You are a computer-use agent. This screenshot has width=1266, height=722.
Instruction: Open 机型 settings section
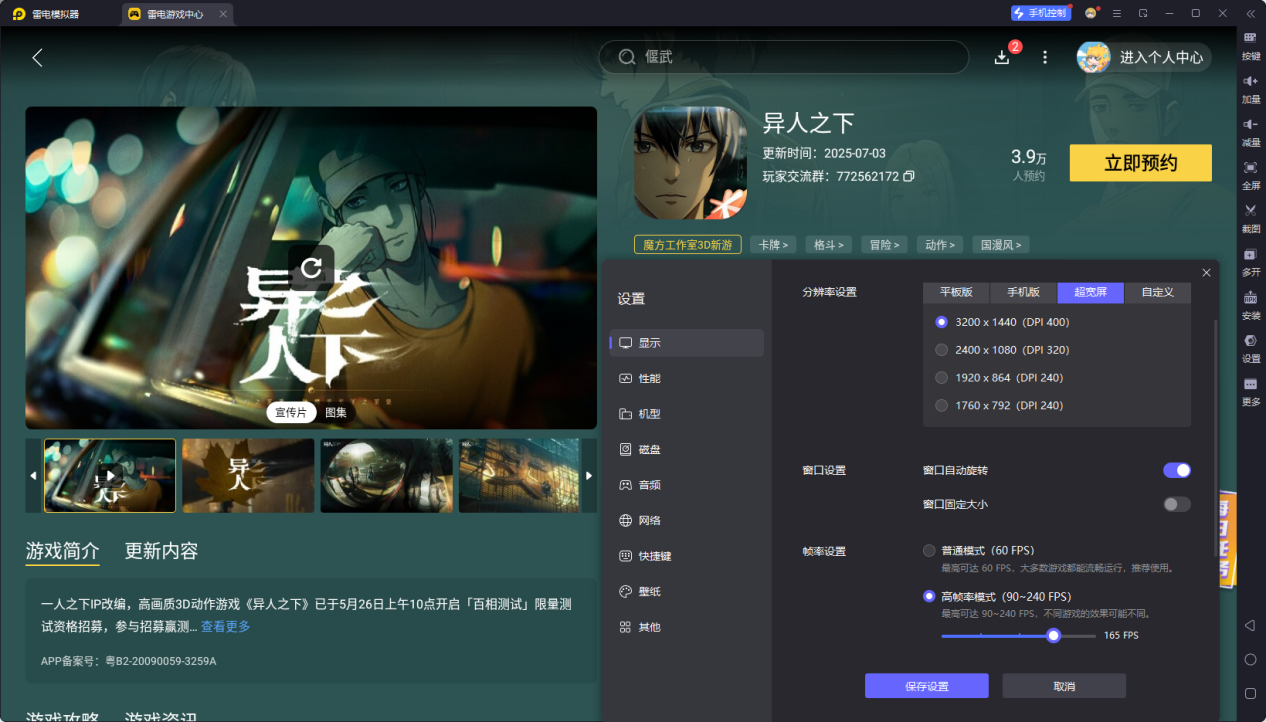[x=687, y=414]
